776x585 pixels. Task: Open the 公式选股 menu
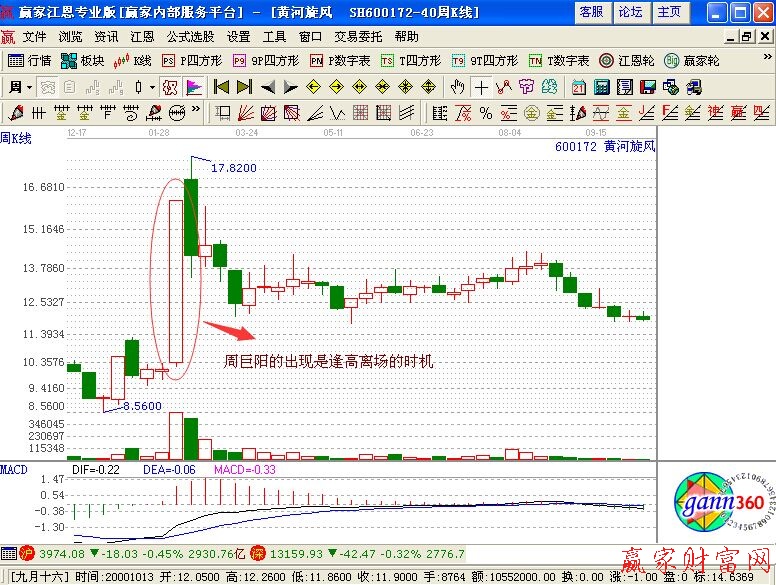(x=186, y=37)
